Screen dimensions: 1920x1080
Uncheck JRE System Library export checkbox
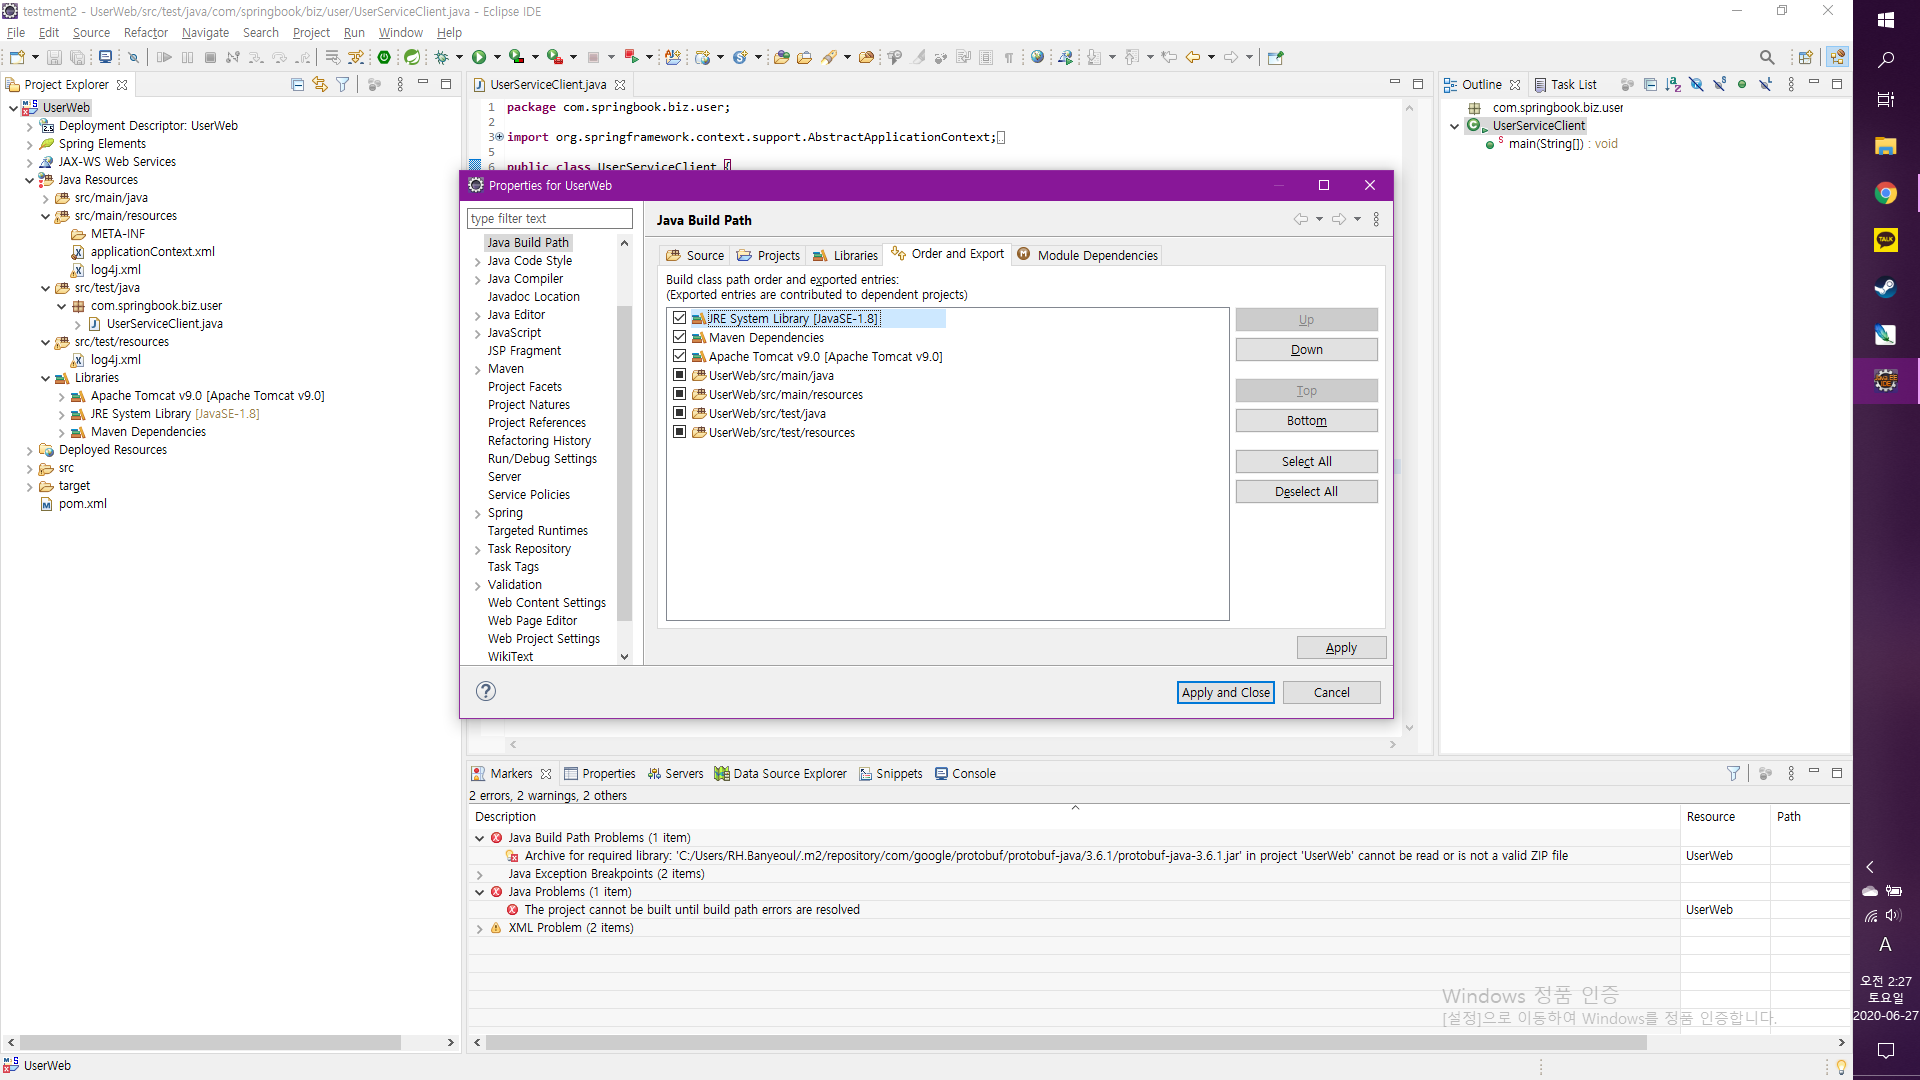click(x=680, y=318)
